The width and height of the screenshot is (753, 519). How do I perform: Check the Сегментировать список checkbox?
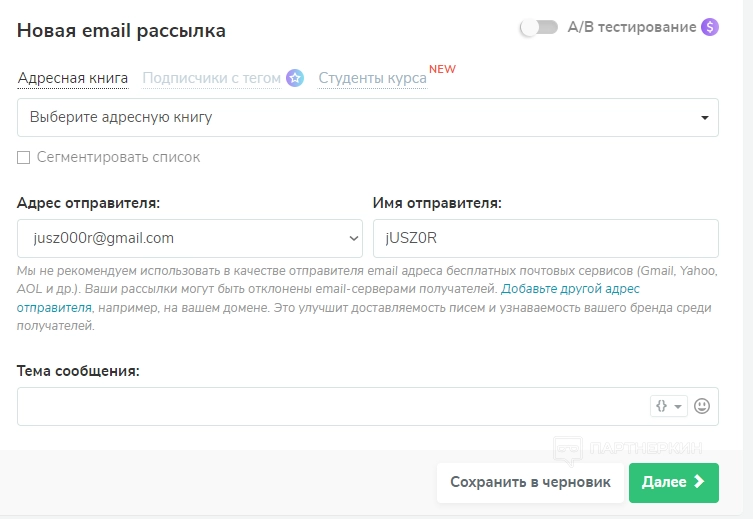pyautogui.click(x=23, y=157)
